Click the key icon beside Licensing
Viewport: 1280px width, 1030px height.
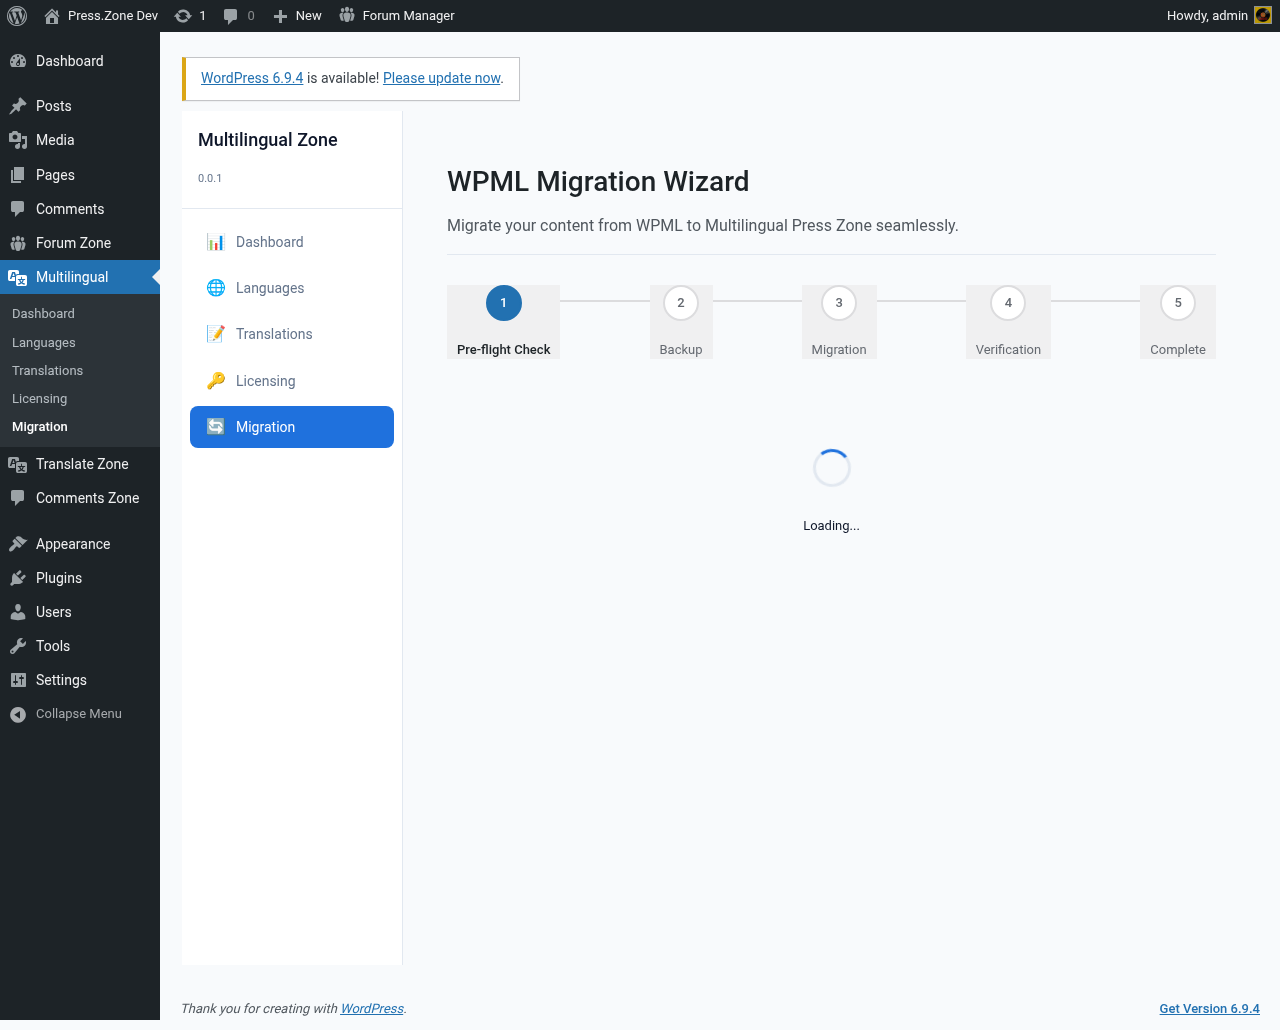tap(216, 381)
